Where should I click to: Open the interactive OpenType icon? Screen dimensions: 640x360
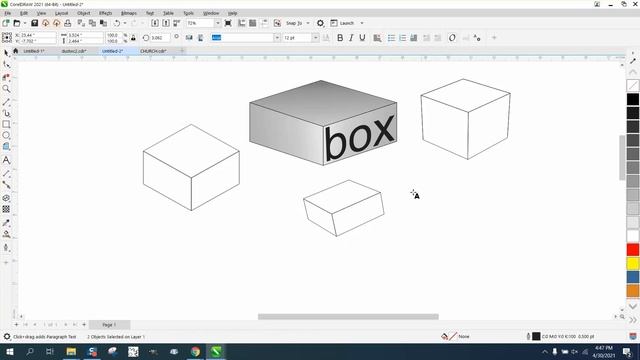coord(452,38)
